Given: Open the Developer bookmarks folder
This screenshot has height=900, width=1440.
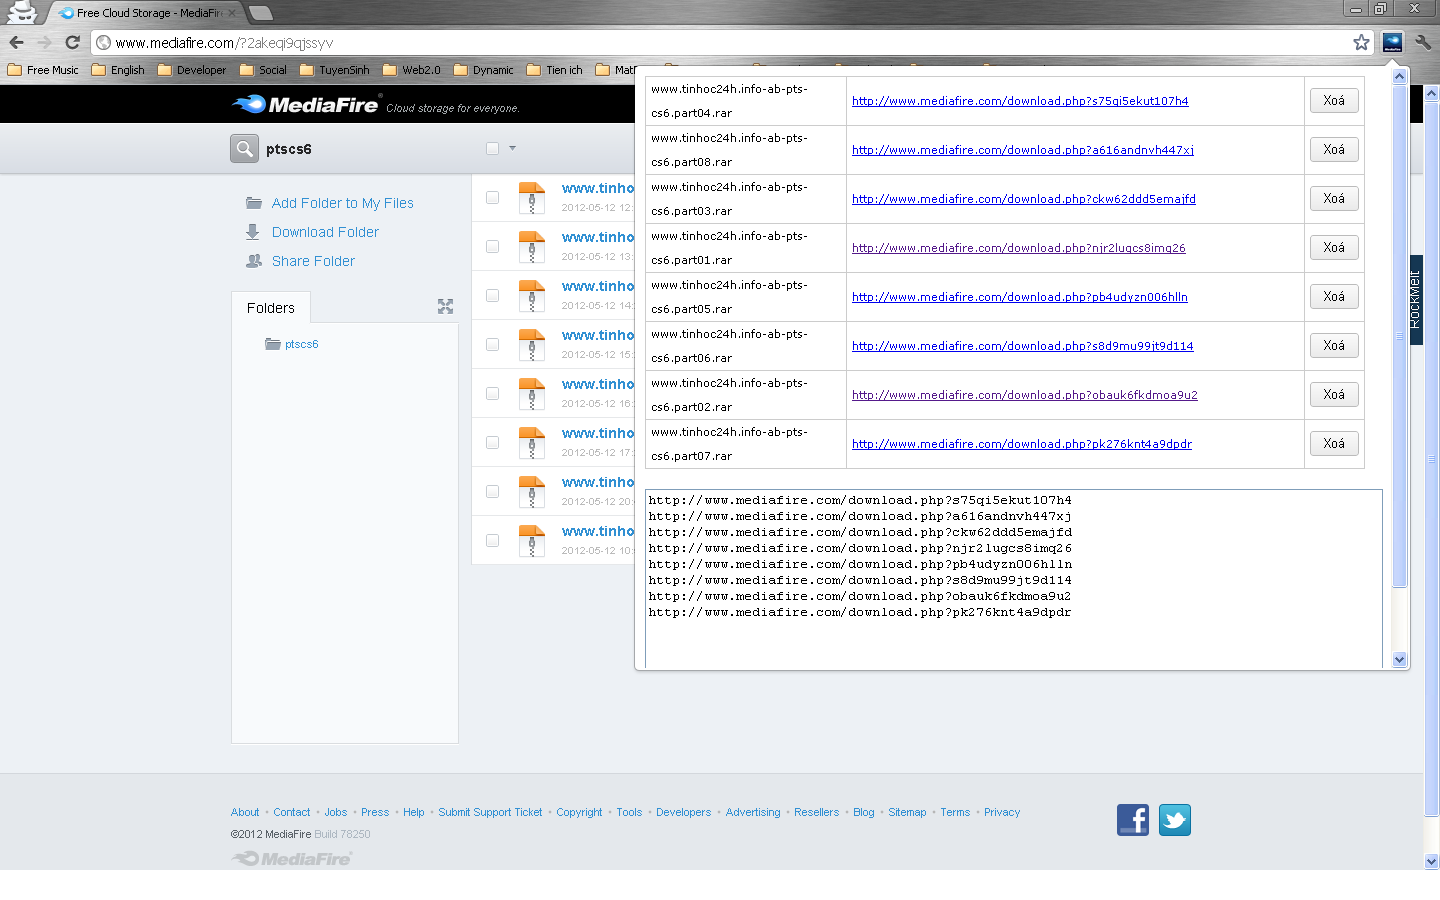Looking at the screenshot, I should click(192, 70).
